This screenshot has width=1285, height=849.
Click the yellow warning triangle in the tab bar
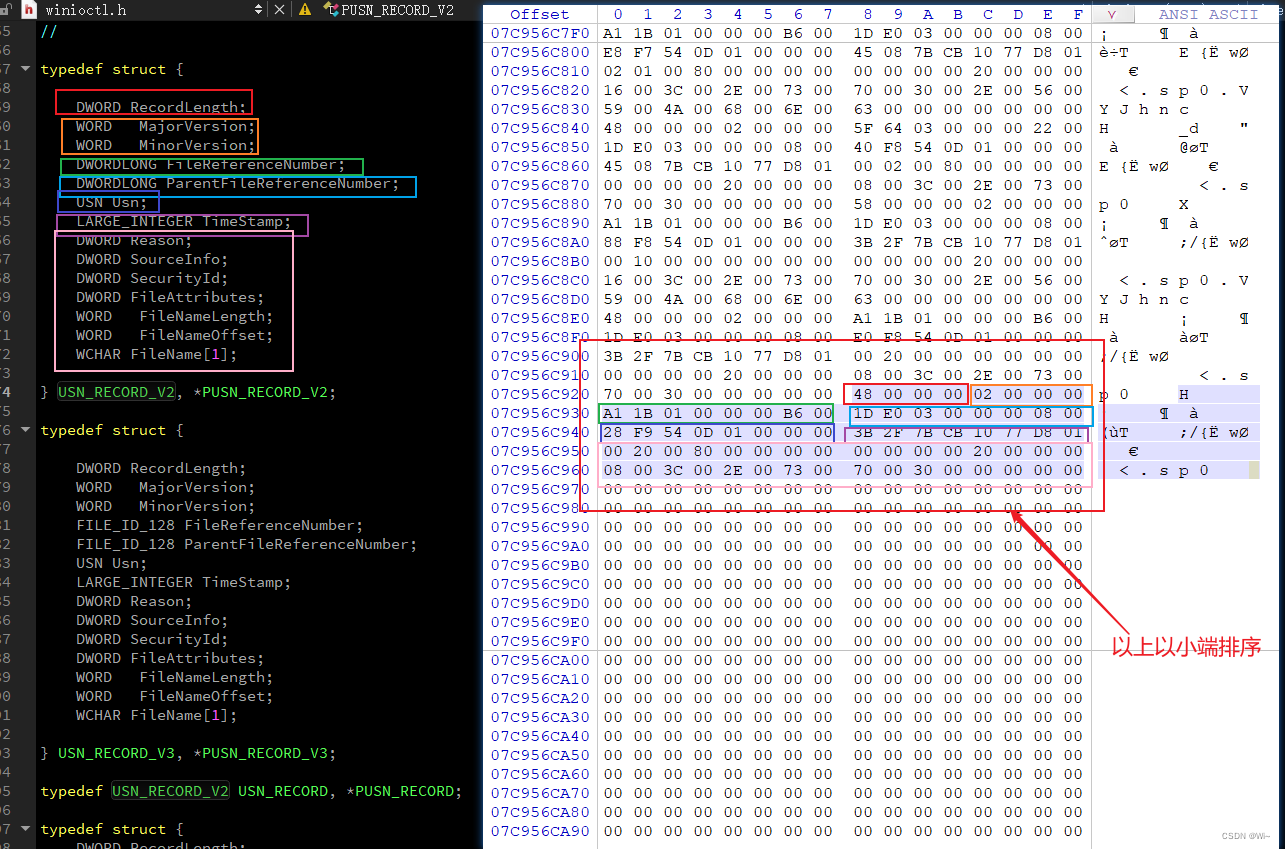click(x=305, y=9)
